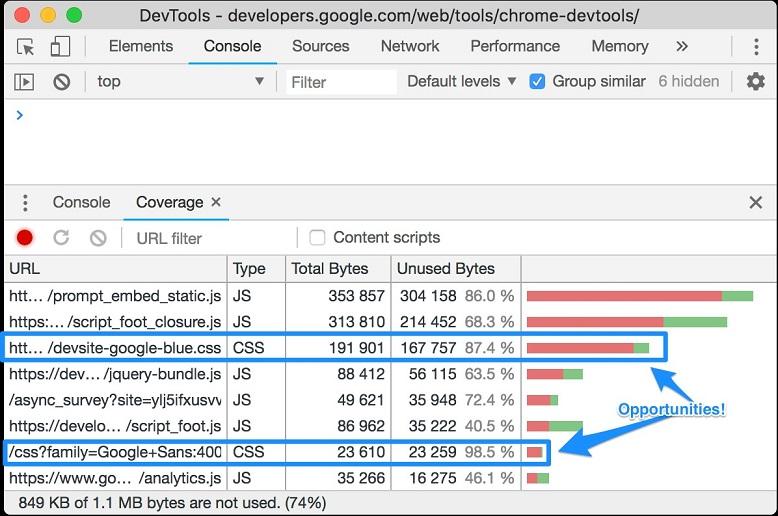Toggle the Content scripts checkbox
Viewport: 778px width, 516px height.
click(317, 238)
